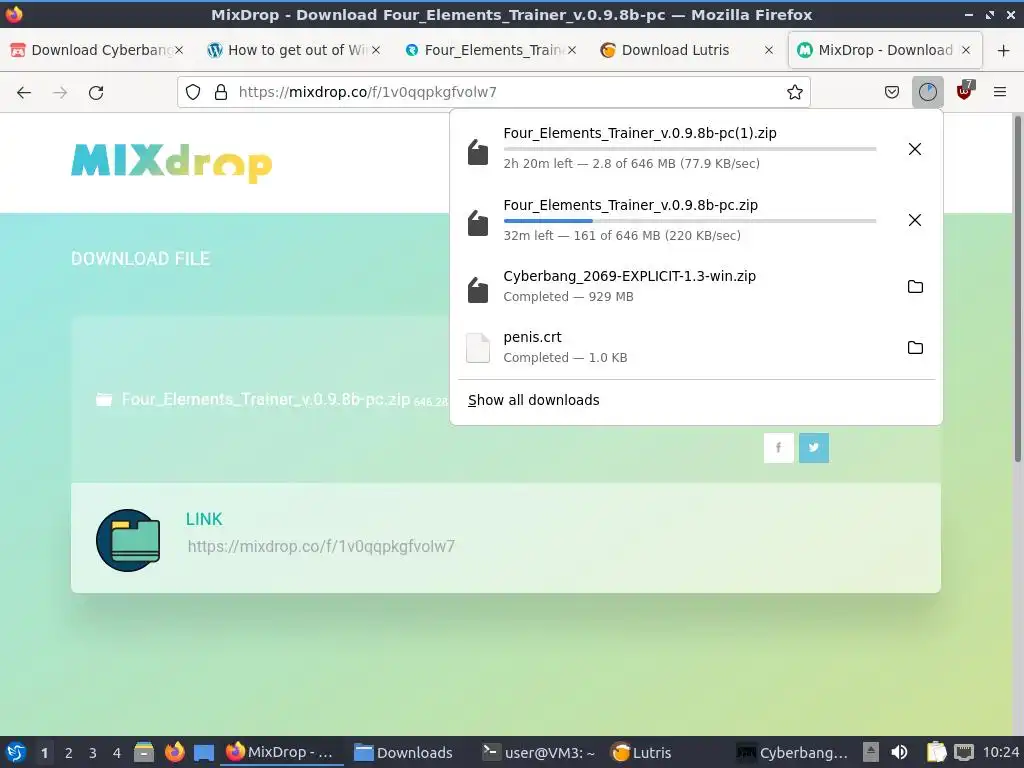Viewport: 1024px width, 768px height.
Task: Close the How to get out of tab
Action: coord(376,50)
